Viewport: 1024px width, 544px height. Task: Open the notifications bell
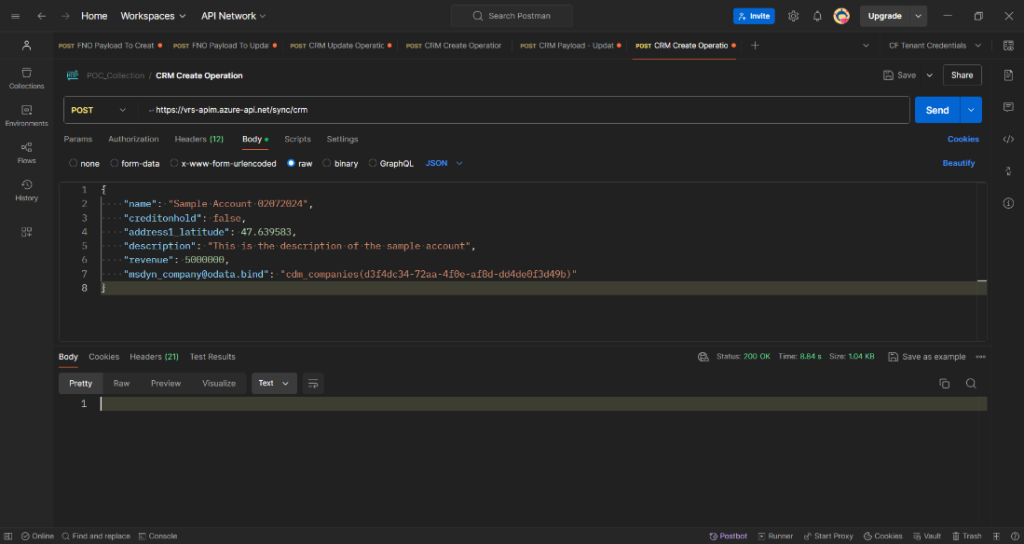coord(817,16)
